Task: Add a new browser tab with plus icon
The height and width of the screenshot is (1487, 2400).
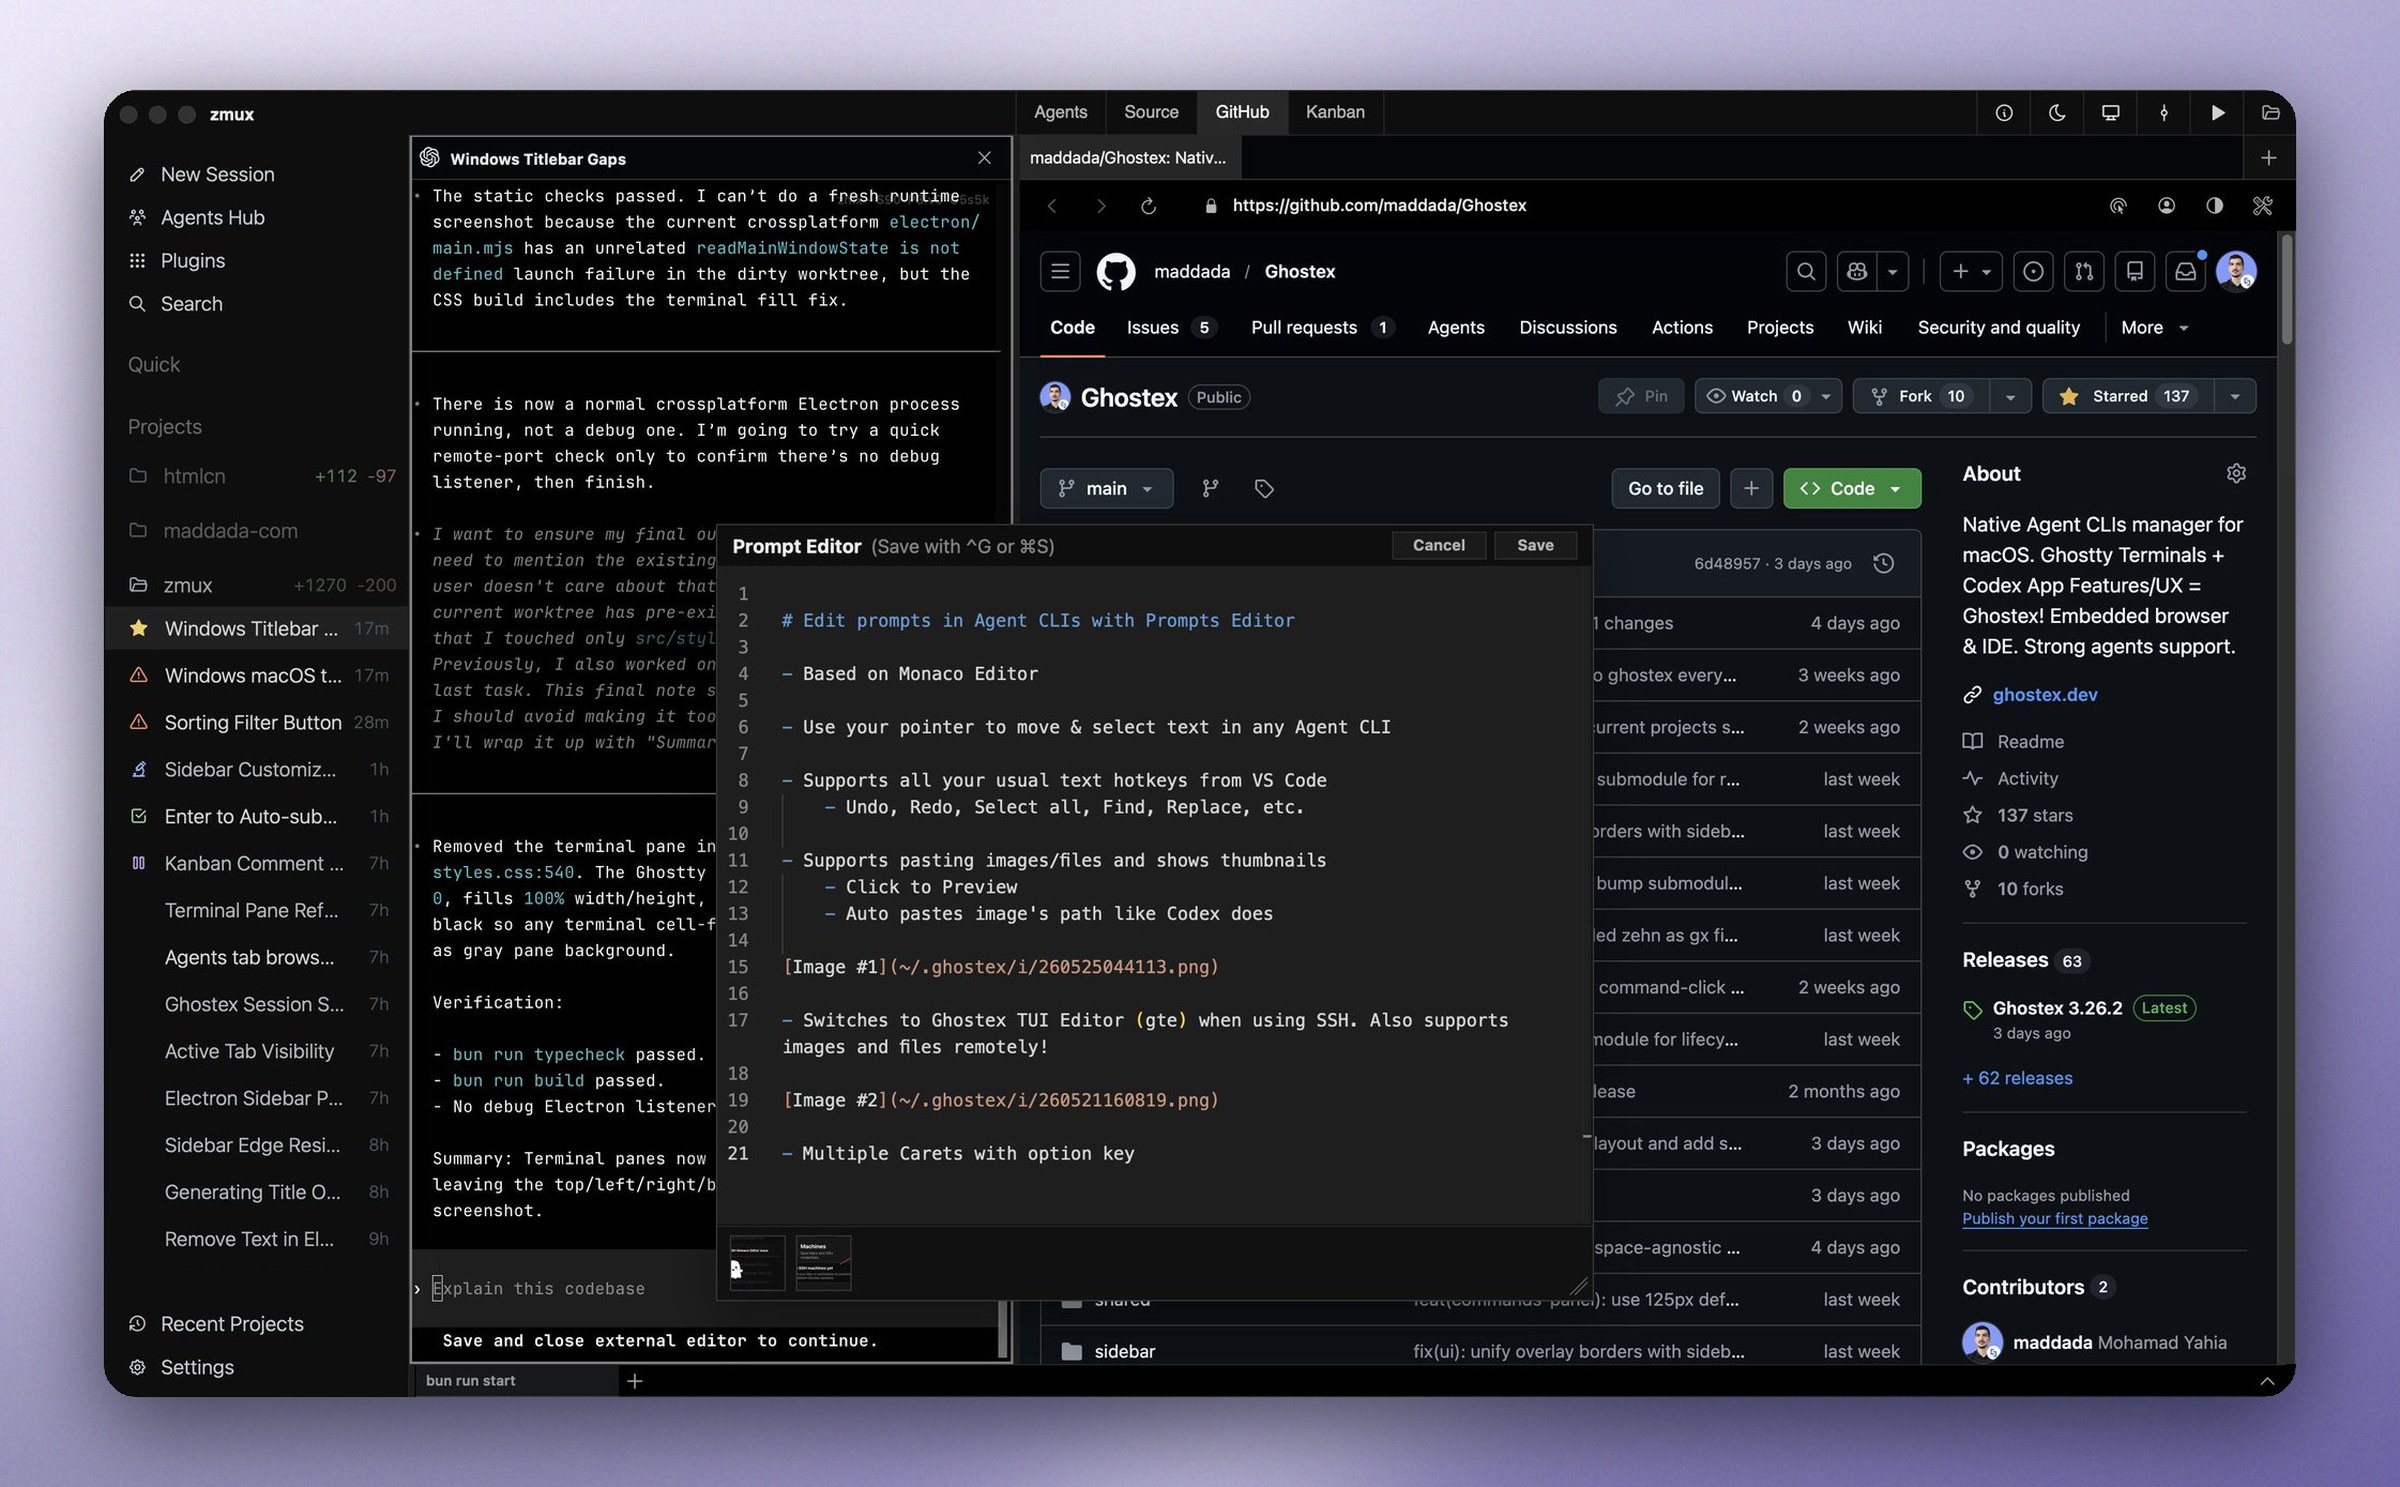Action: (x=2268, y=158)
